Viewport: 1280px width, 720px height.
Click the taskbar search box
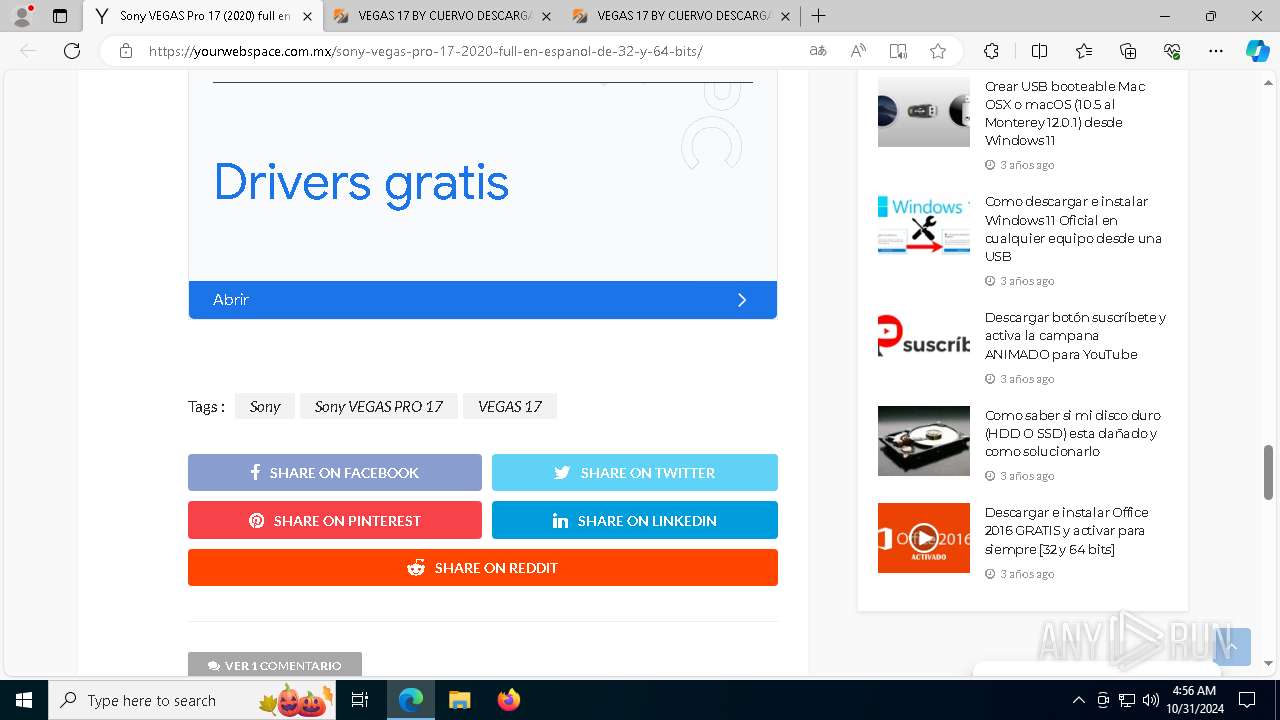pyautogui.click(x=193, y=700)
